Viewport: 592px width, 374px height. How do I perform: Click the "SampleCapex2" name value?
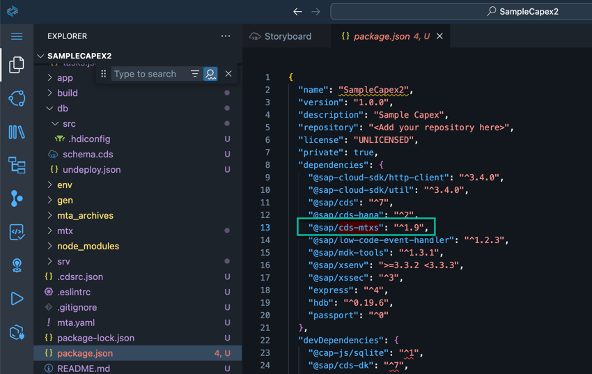coord(373,90)
